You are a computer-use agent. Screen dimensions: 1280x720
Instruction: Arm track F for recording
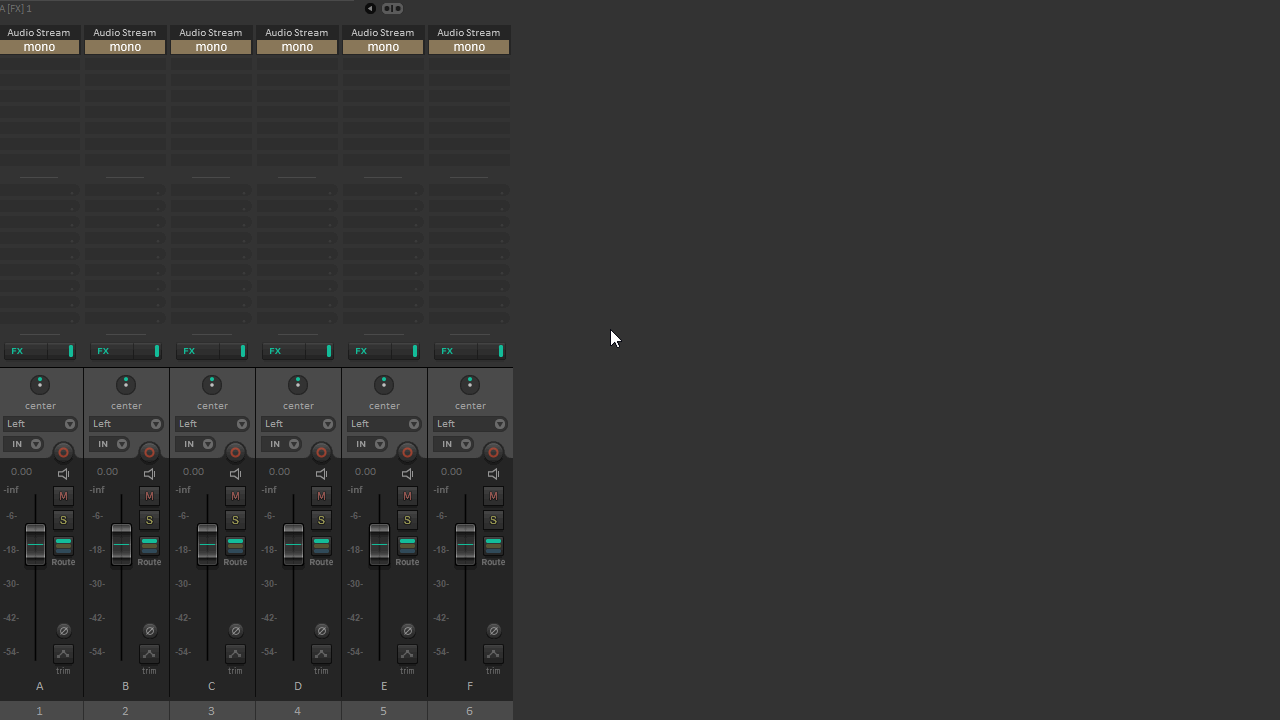coord(493,452)
